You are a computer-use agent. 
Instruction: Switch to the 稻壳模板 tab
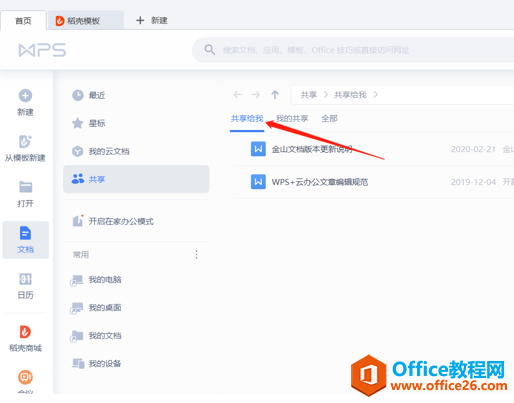click(x=86, y=21)
